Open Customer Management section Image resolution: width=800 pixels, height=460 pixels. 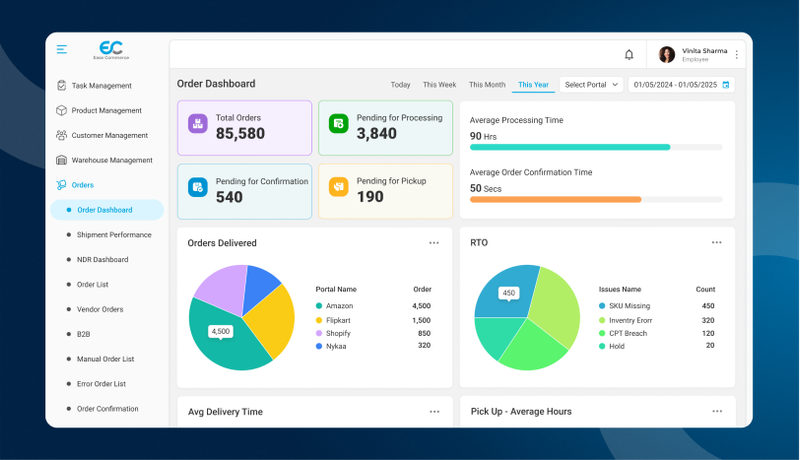point(110,135)
